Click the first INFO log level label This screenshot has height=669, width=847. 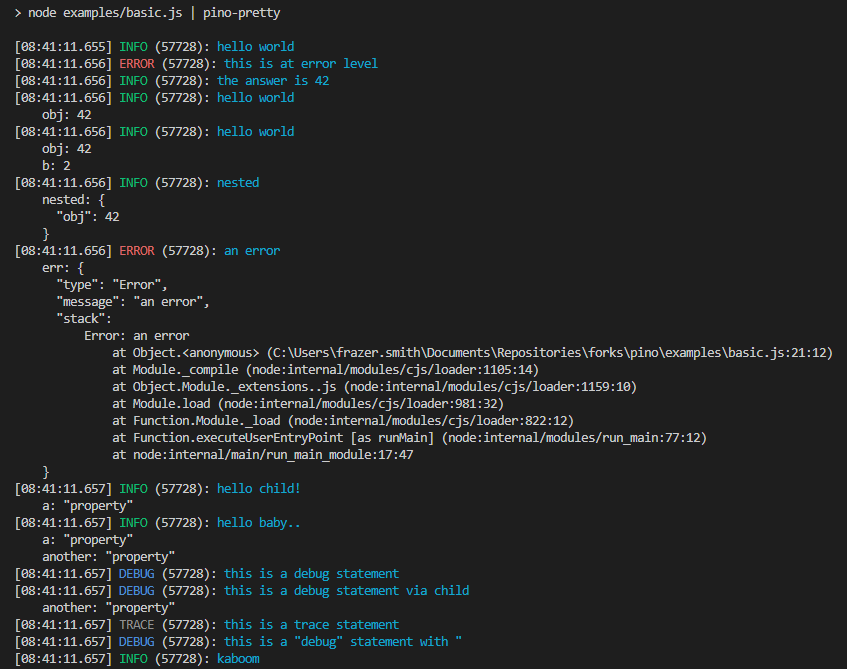coord(133,46)
